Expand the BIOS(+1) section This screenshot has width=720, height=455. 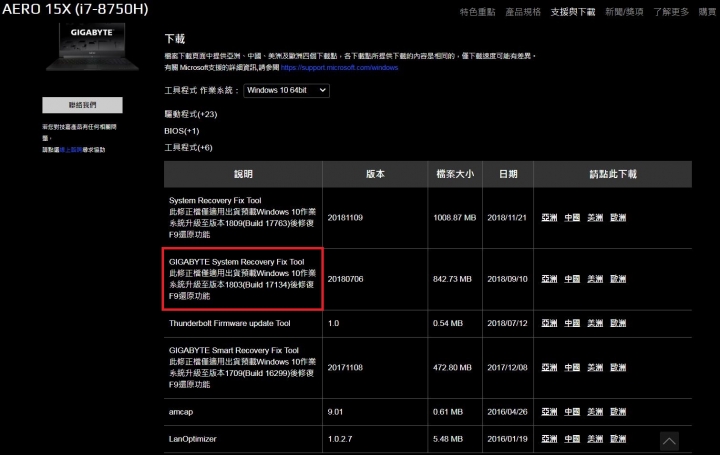[x=182, y=131]
